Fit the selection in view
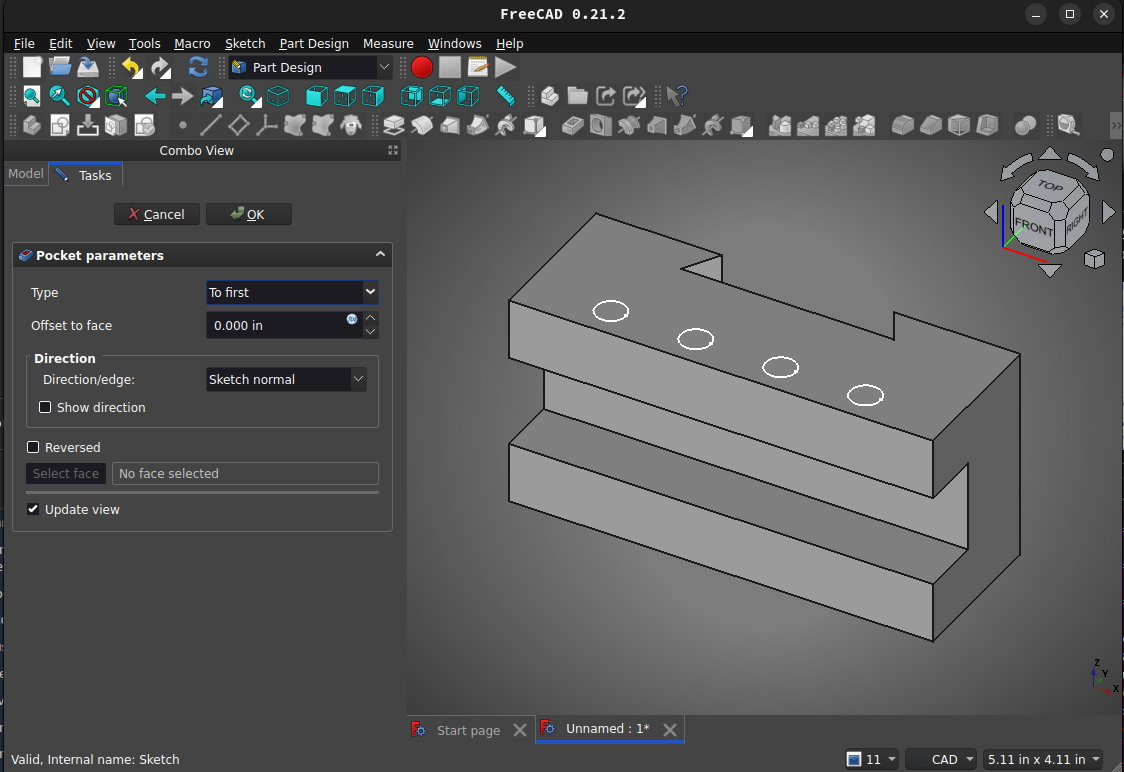The image size is (1124, 772). [59, 96]
